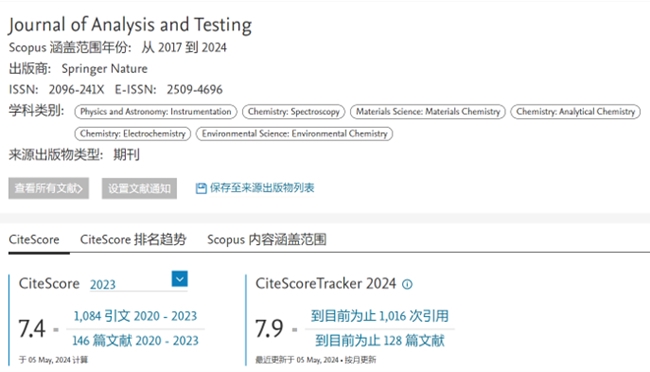
Task: Select the Chemistry: Electrochemistry tag
Action: 133,134
